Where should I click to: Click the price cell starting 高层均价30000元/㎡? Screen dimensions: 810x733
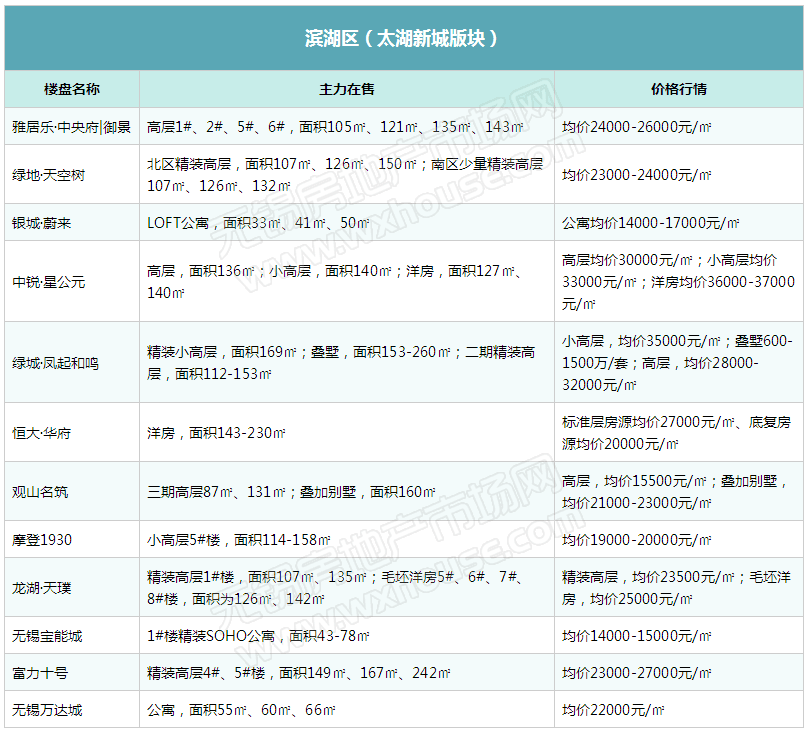tap(678, 282)
